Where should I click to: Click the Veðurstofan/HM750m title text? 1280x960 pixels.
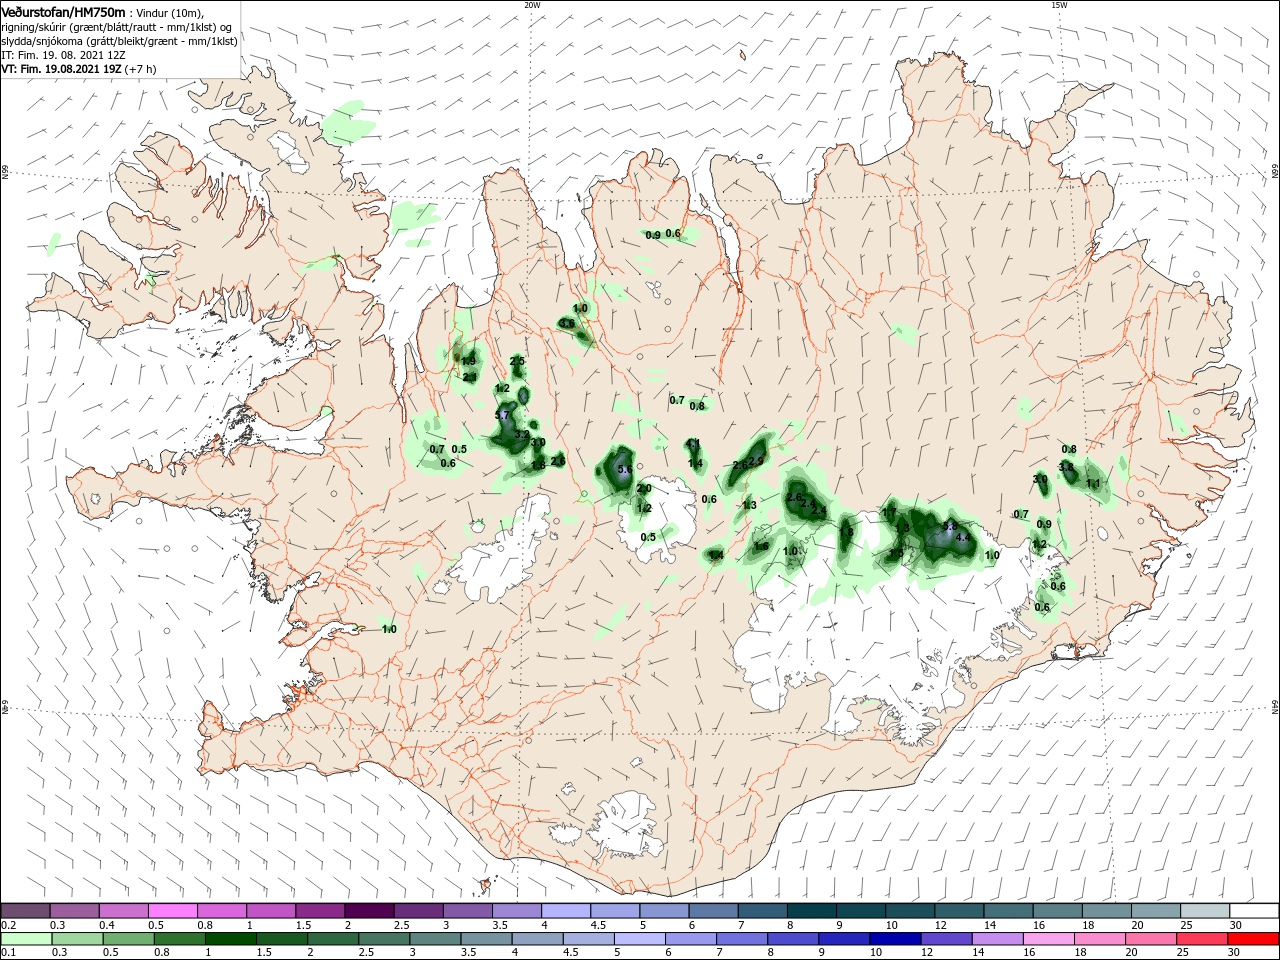coord(64,11)
